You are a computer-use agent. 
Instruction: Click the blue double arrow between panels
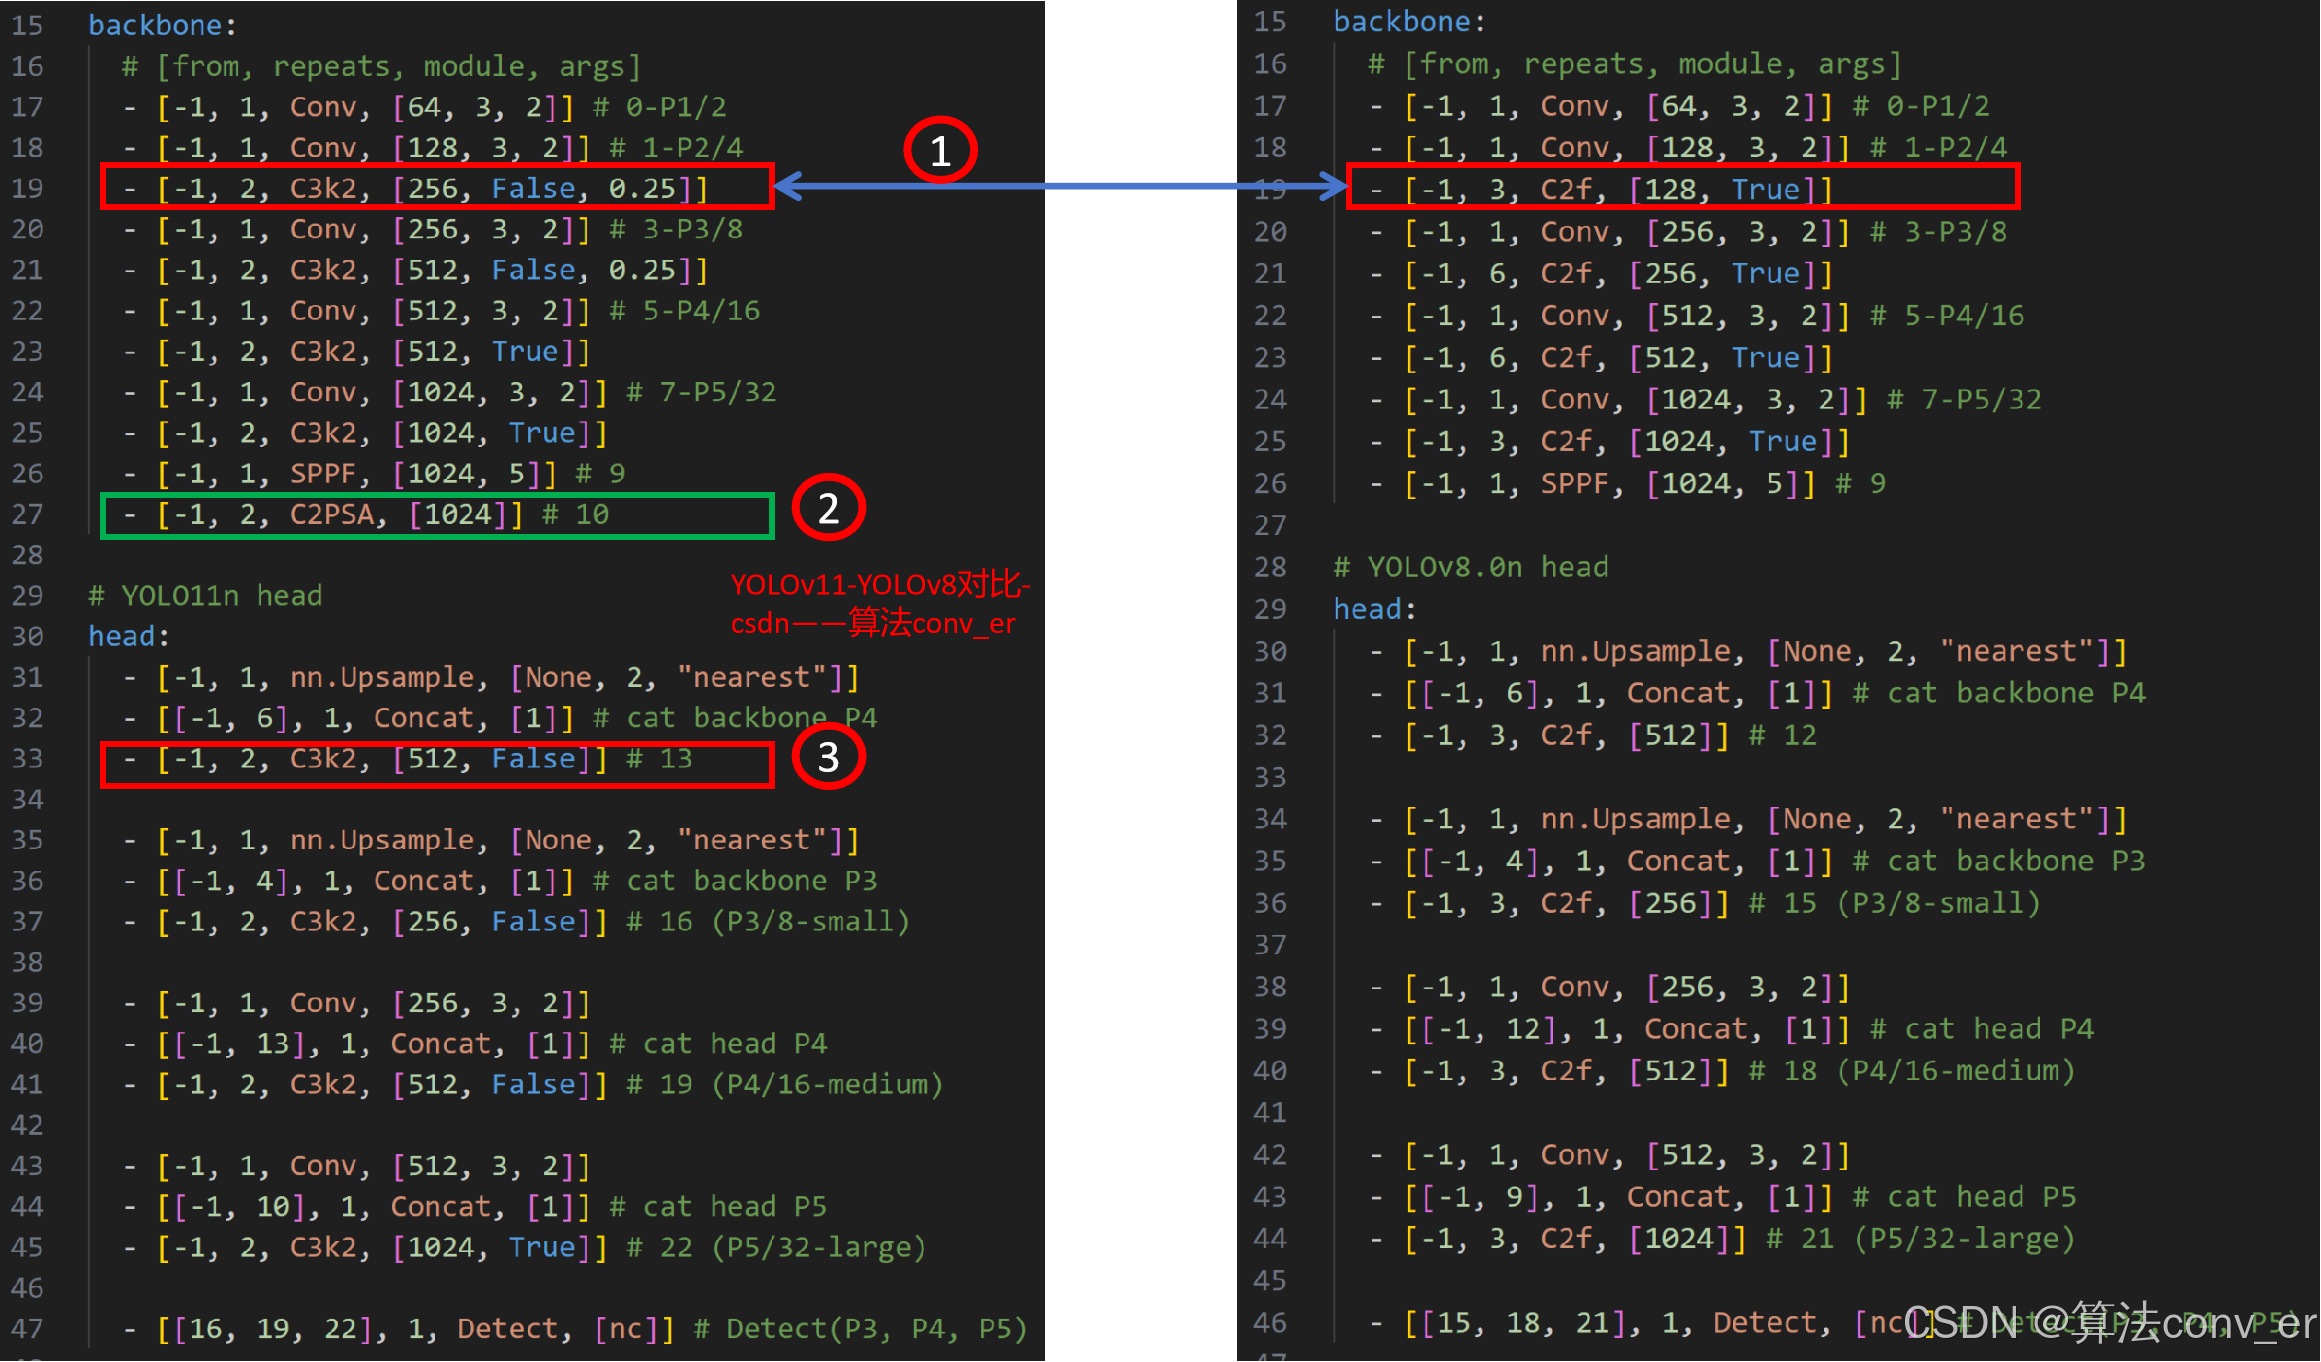click(x=1060, y=186)
